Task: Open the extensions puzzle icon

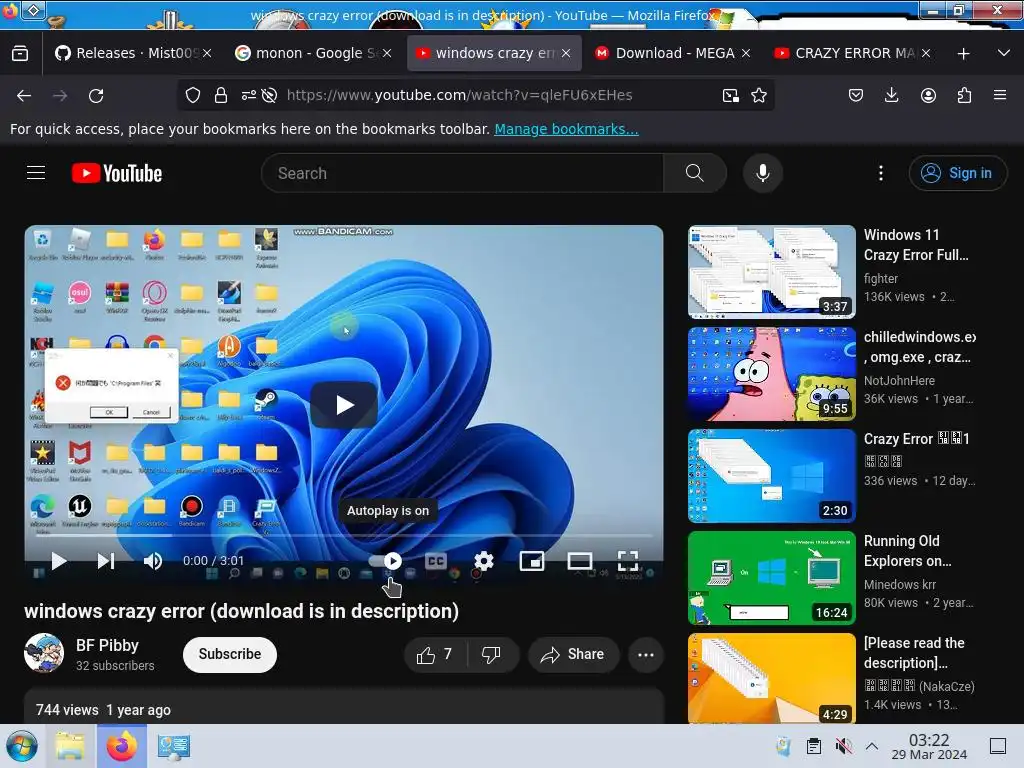Action: 964,95
